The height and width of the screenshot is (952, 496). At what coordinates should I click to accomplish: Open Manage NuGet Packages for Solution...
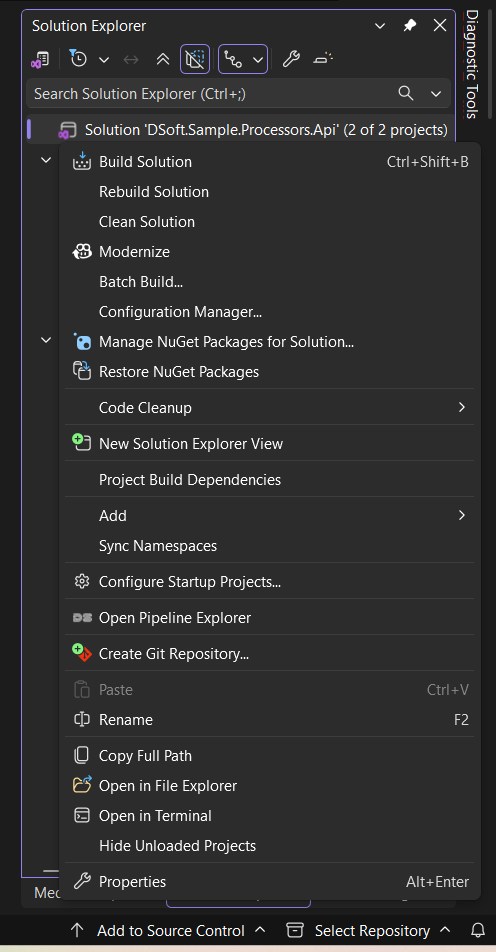270,342
